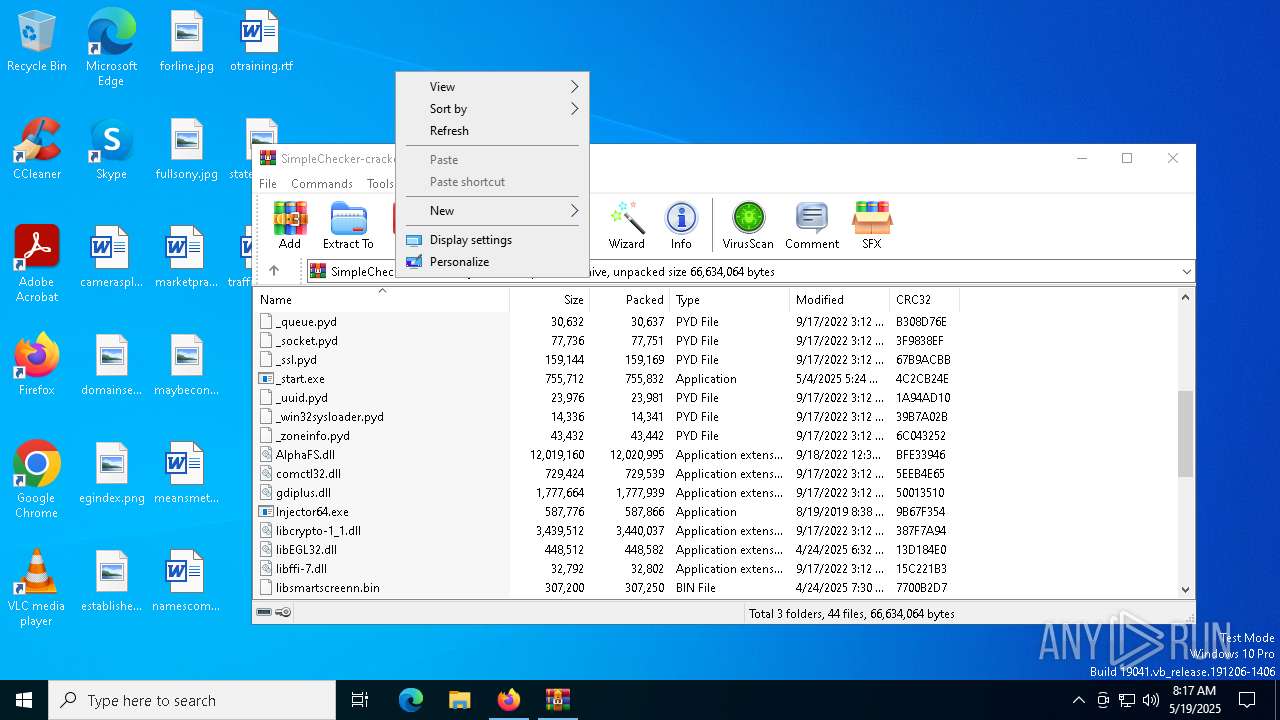Screen dimensions: 1280x720
Task: Select otraining.rtf desktop file
Action: 261,42
